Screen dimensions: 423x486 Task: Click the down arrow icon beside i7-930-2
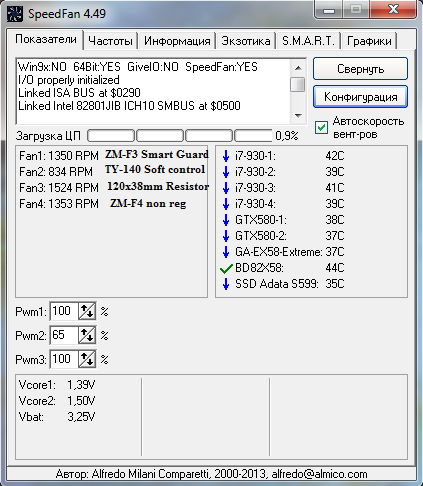point(226,172)
